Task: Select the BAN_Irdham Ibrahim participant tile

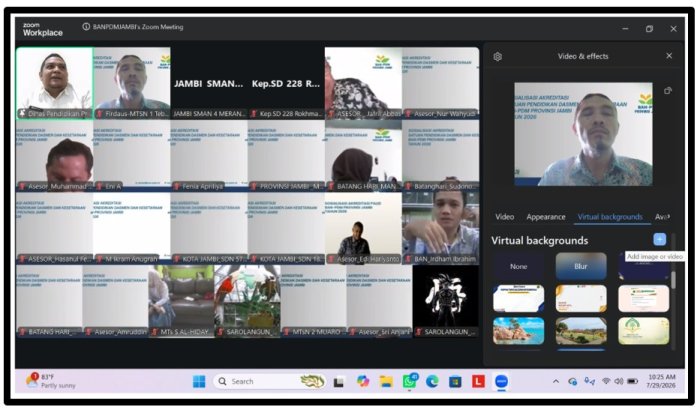Action: [441, 229]
